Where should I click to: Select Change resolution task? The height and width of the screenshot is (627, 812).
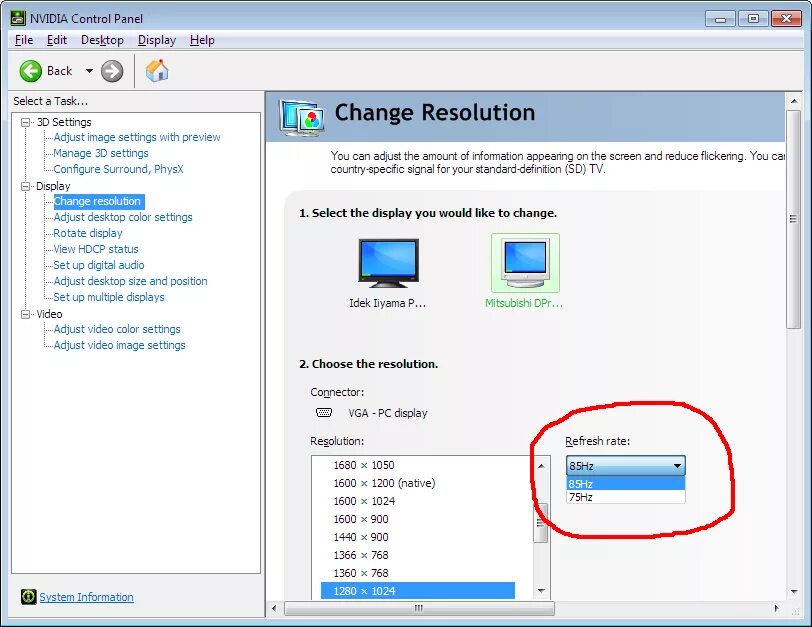coord(97,201)
